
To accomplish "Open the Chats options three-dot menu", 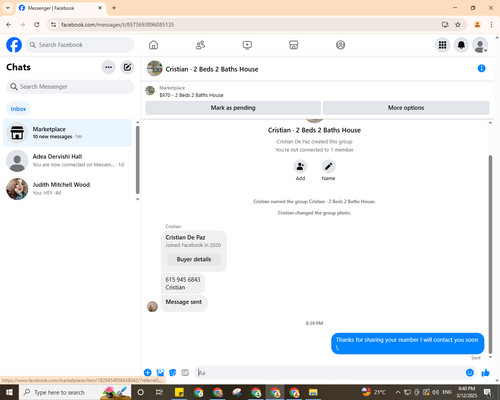I will click(109, 67).
